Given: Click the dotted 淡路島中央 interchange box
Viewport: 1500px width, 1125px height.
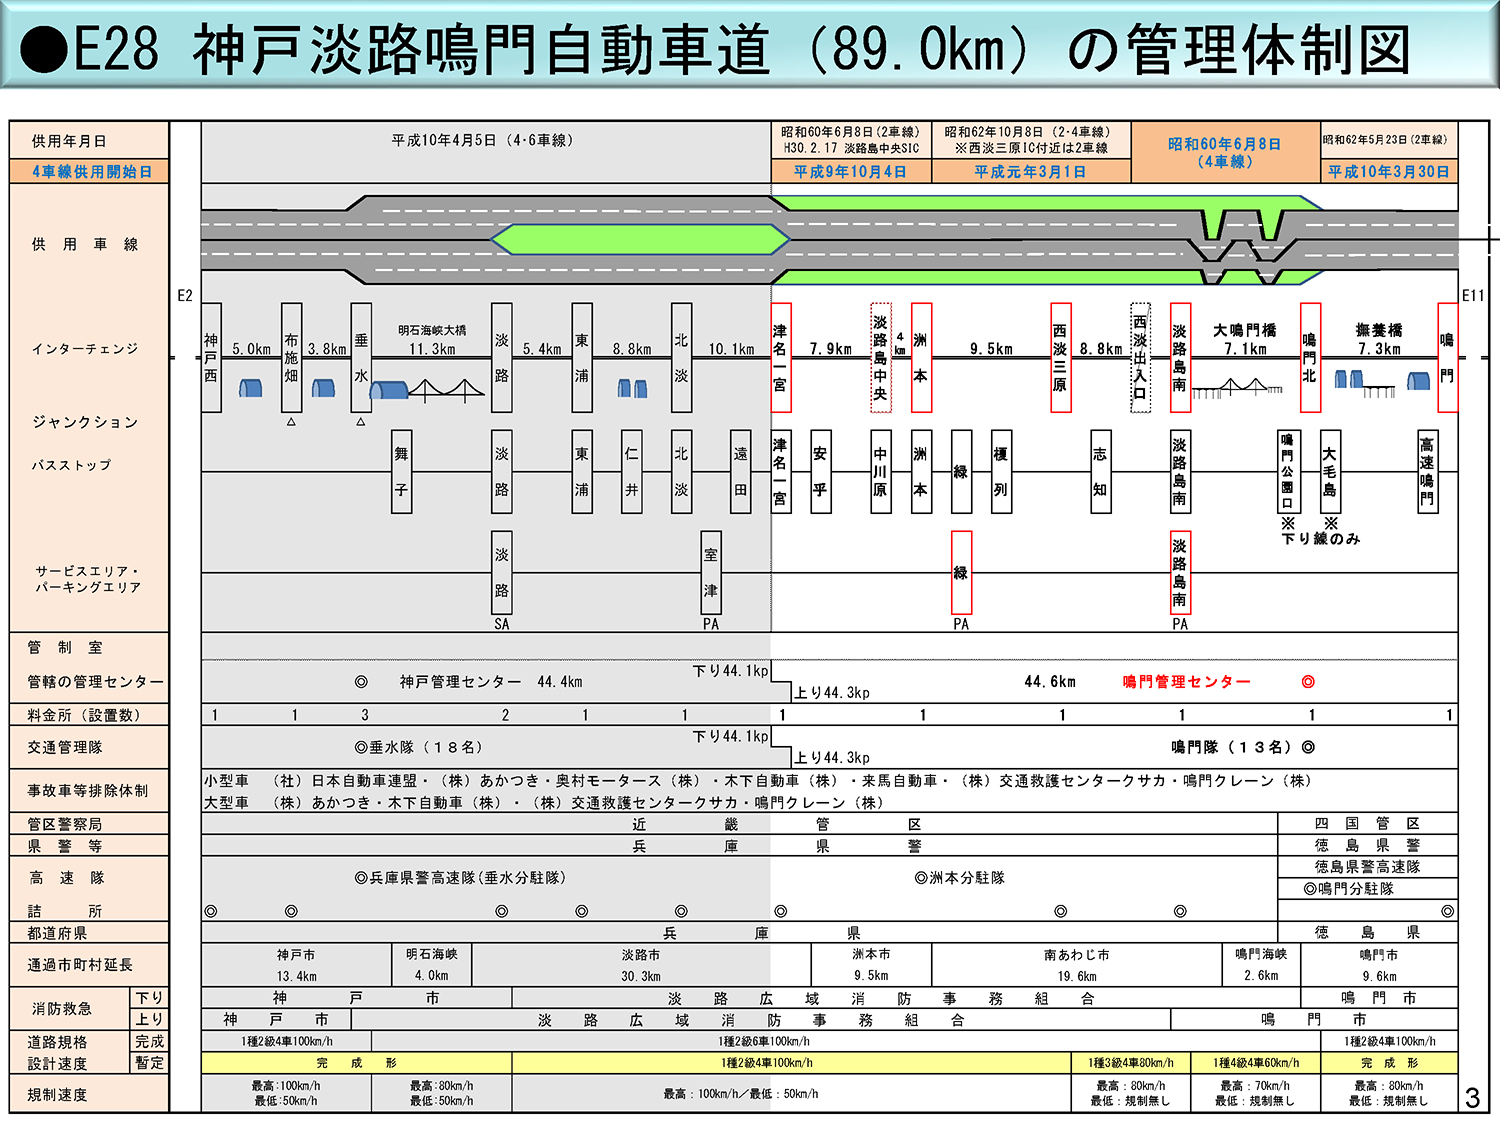Looking at the screenshot, I should pyautogui.click(x=880, y=357).
